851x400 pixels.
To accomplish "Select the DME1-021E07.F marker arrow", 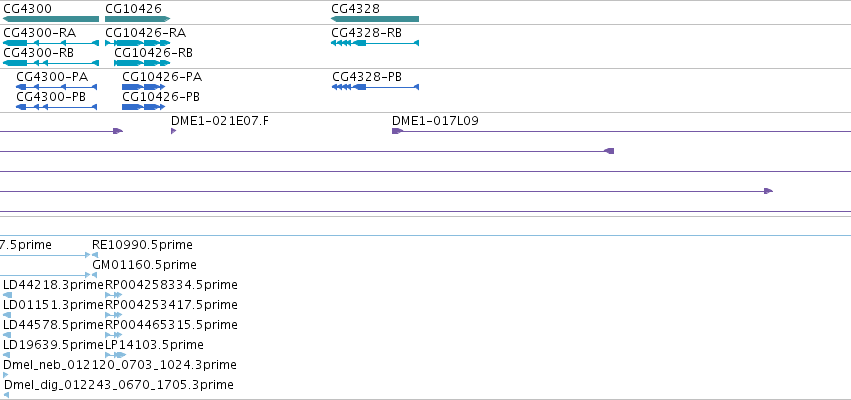I will (x=174, y=131).
